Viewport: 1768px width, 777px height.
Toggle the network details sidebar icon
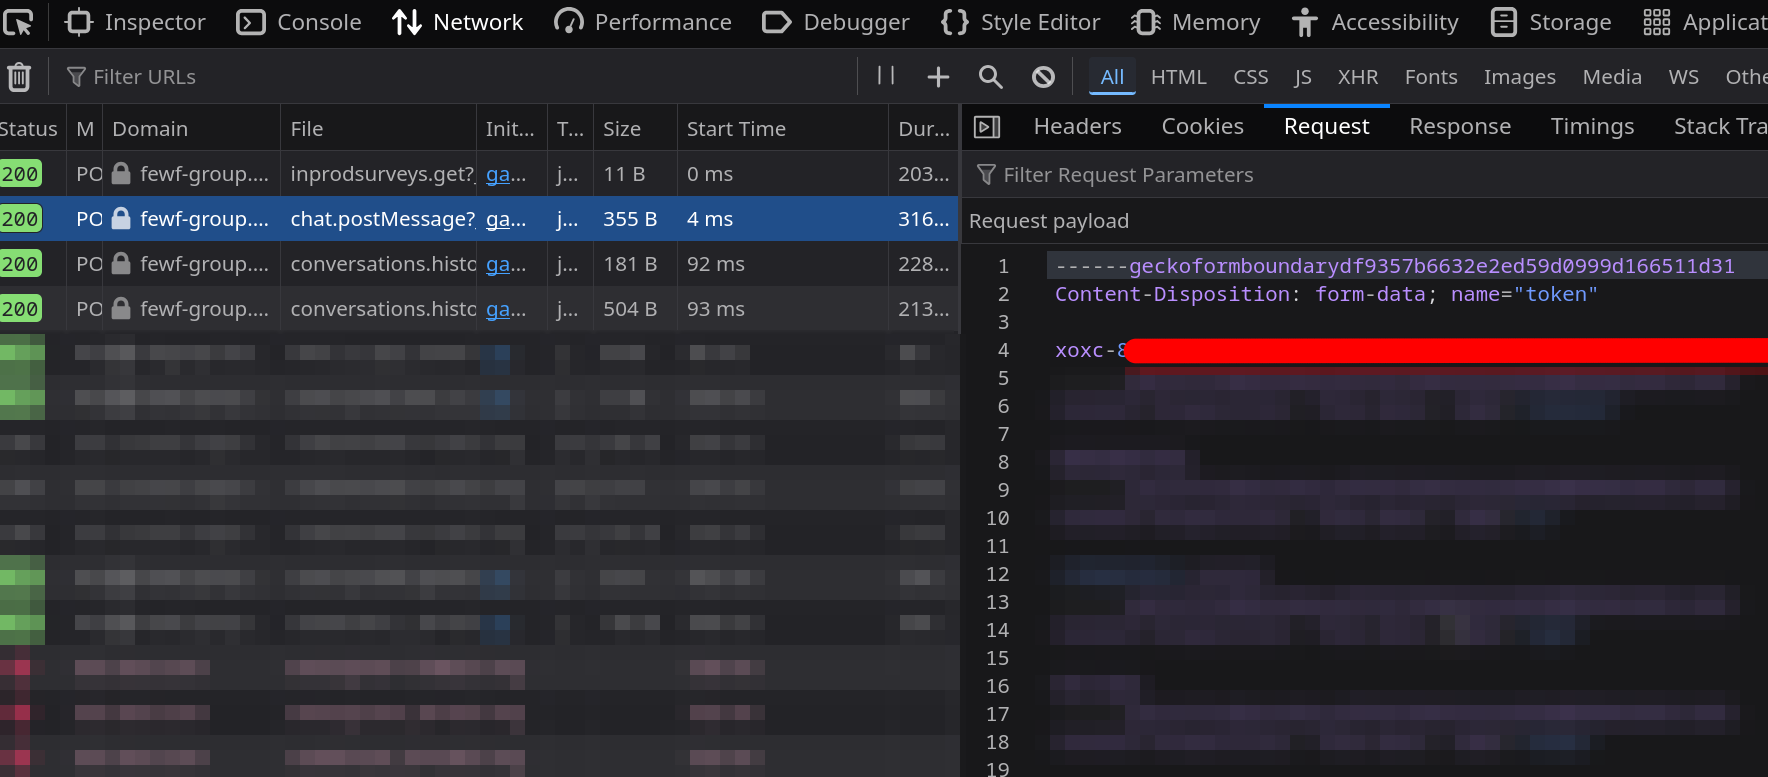pos(987,127)
